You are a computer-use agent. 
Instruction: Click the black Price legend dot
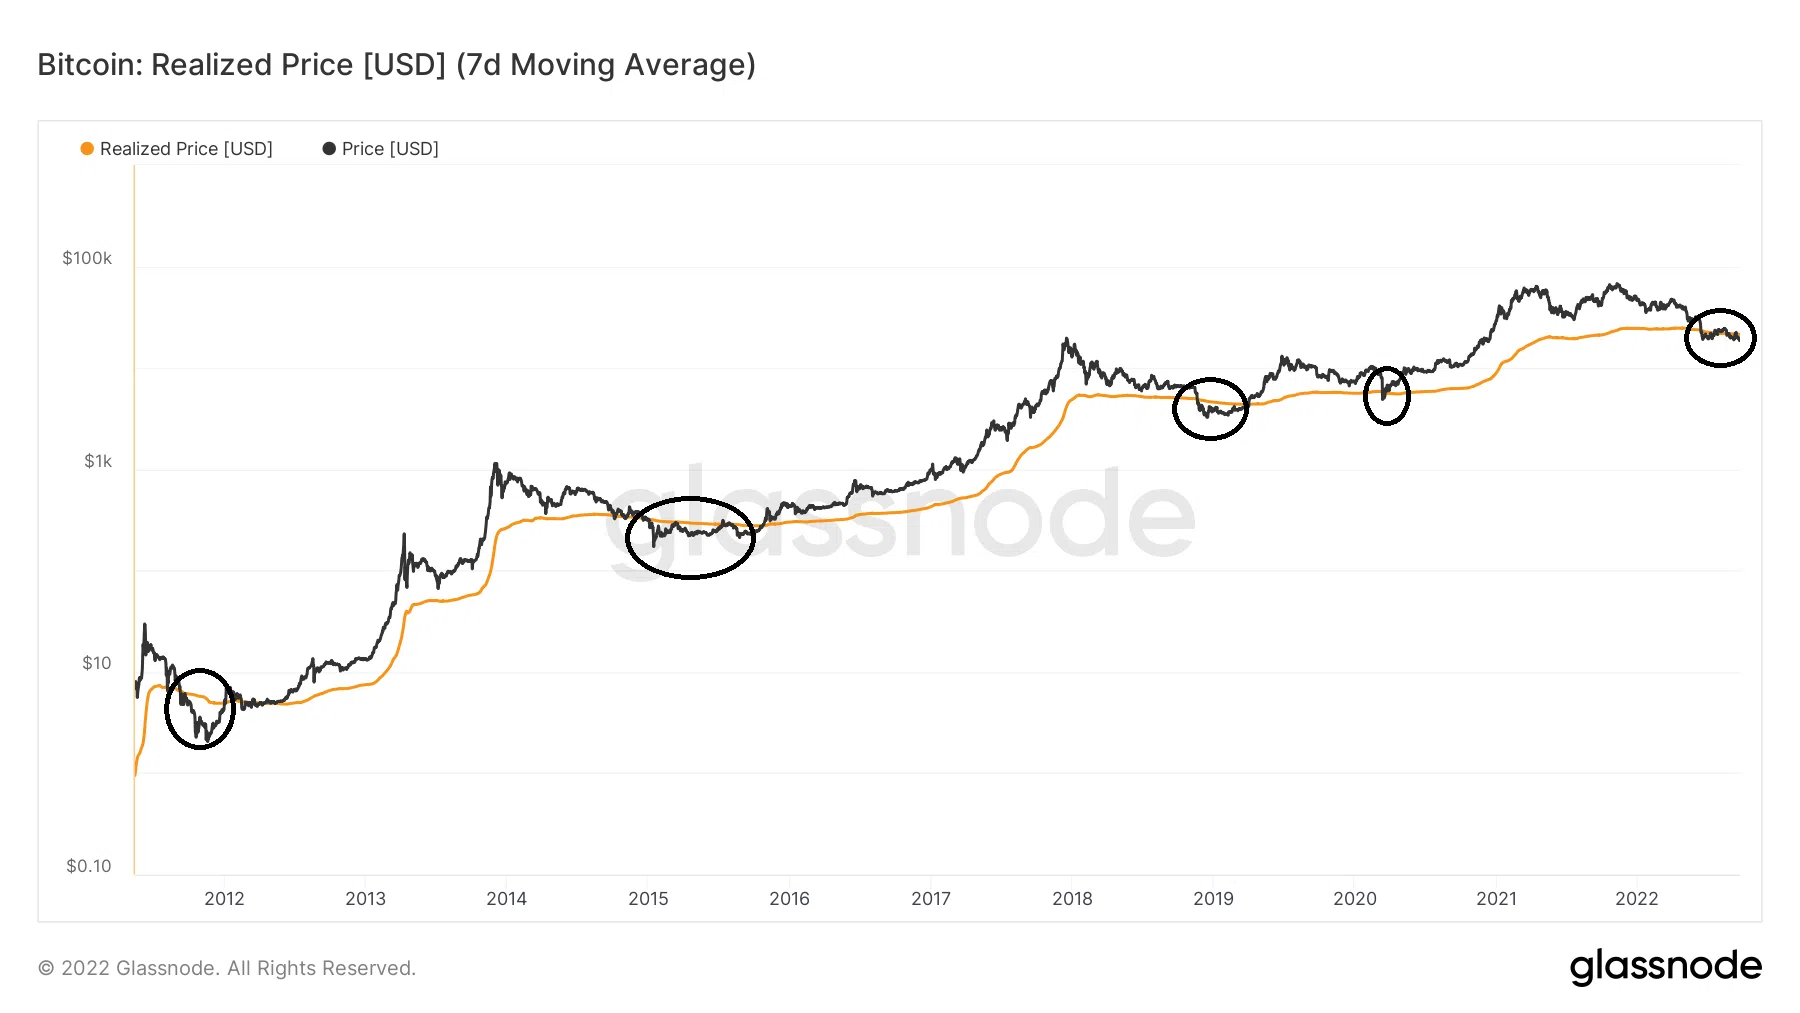coord(329,149)
